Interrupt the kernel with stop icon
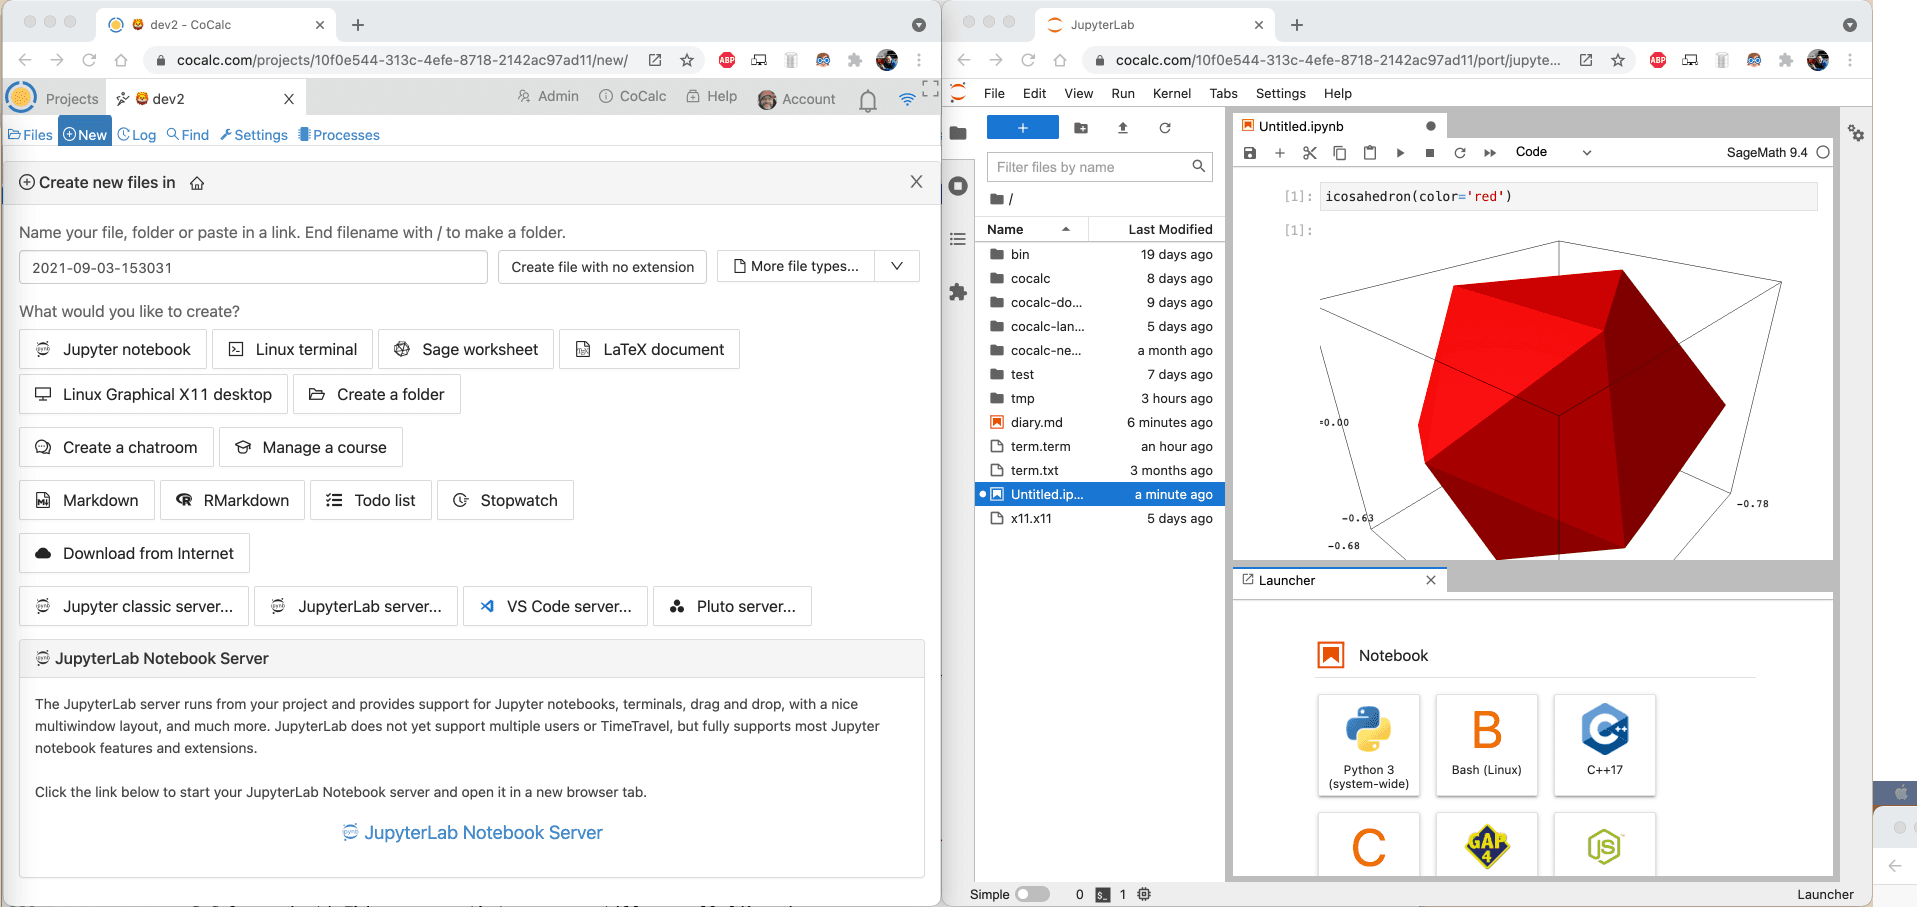The image size is (1917, 907). point(1430,153)
